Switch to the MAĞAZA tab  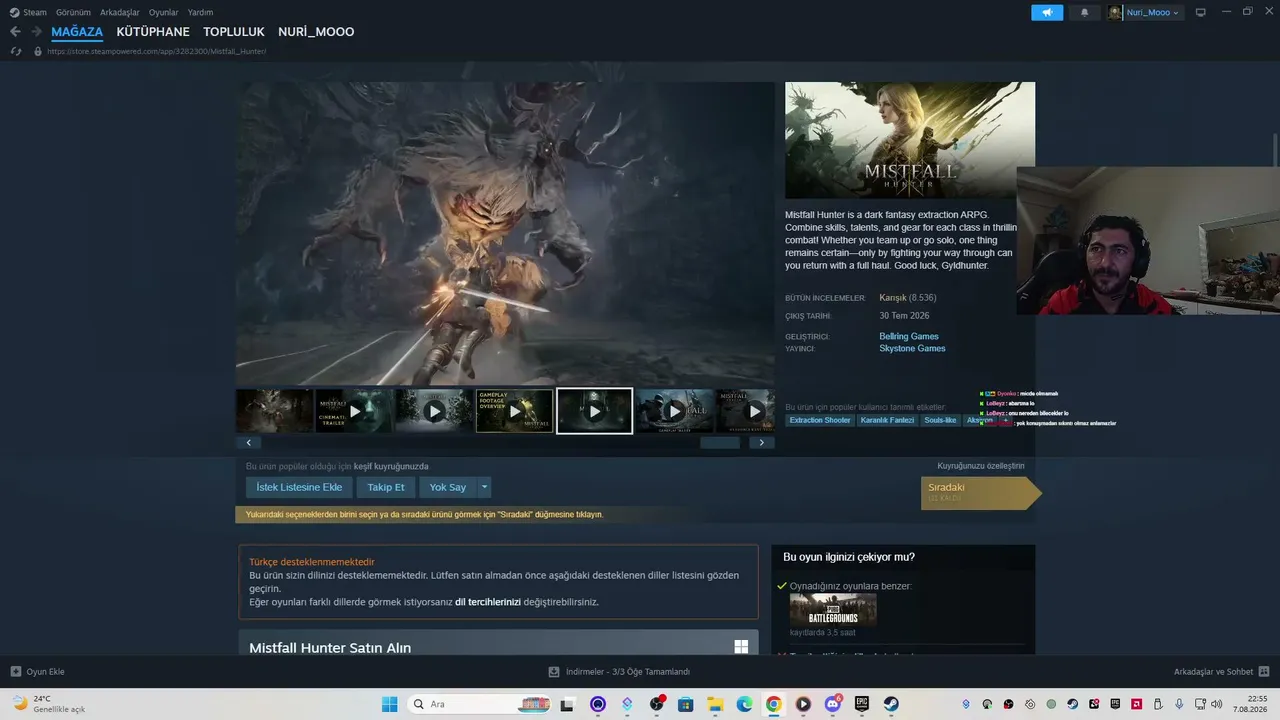pos(77,32)
